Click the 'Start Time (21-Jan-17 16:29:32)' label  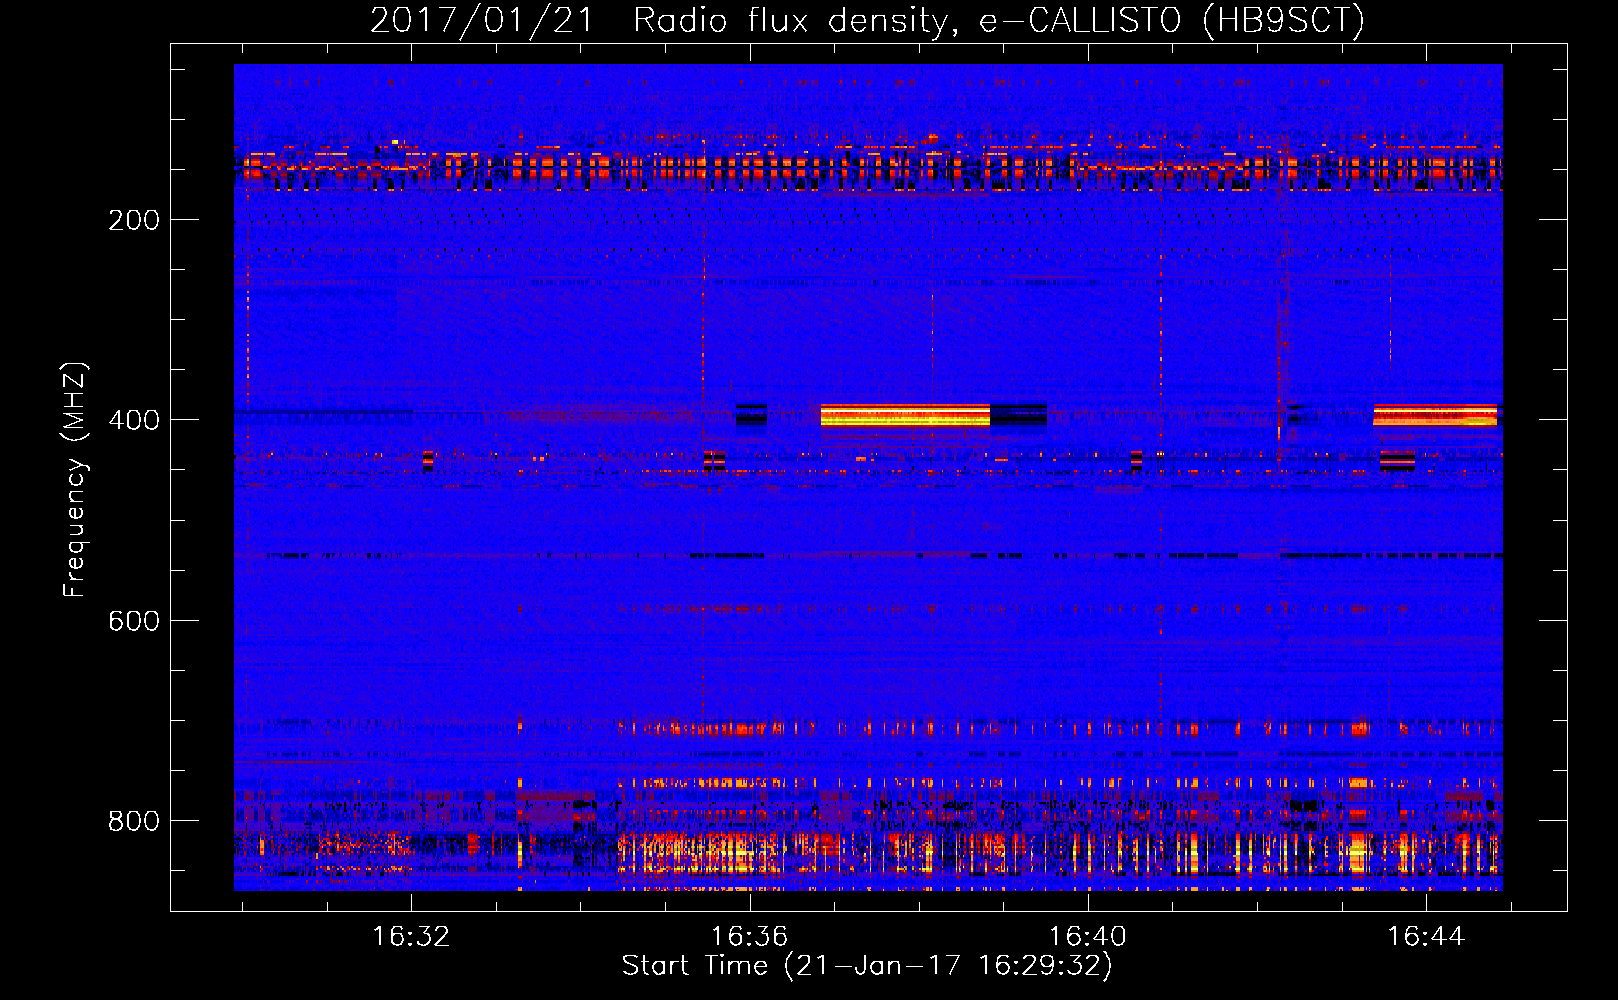click(x=867, y=966)
